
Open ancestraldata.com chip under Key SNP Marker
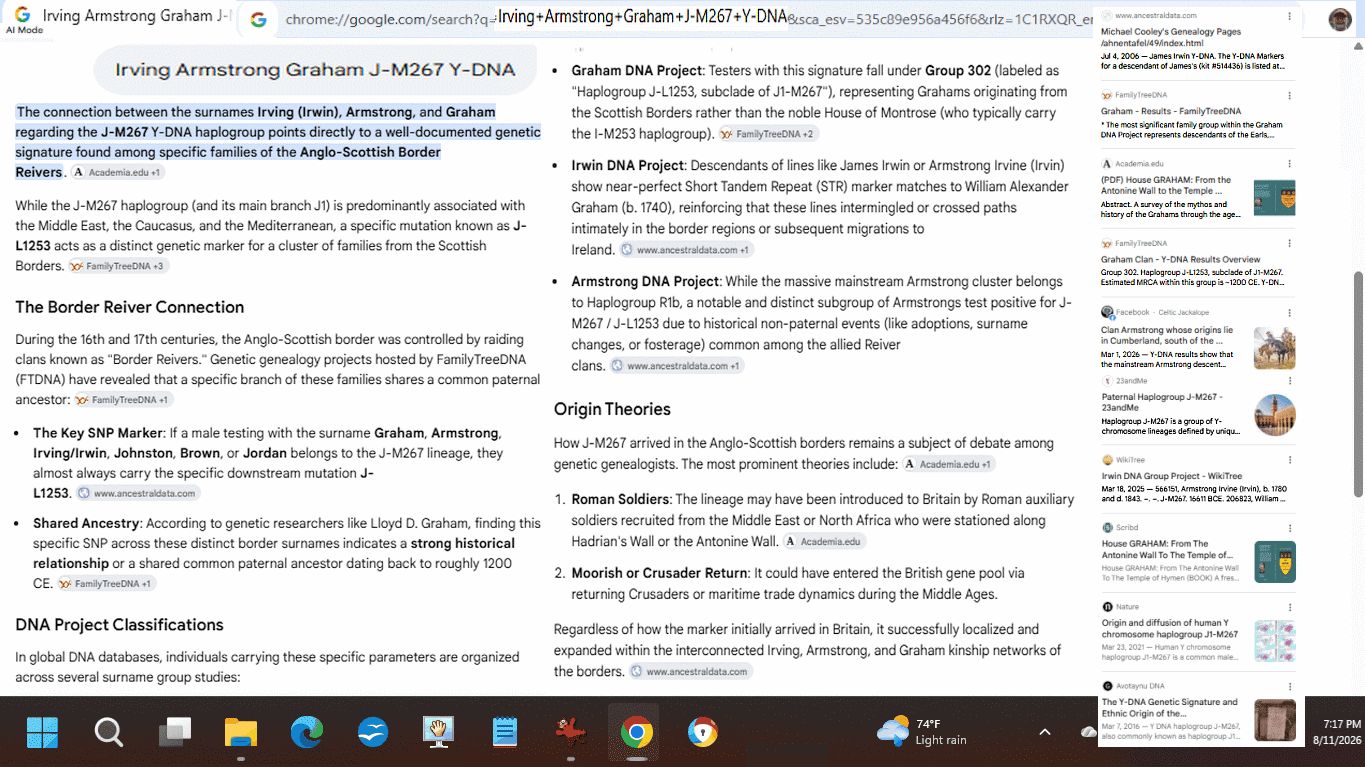click(x=137, y=493)
